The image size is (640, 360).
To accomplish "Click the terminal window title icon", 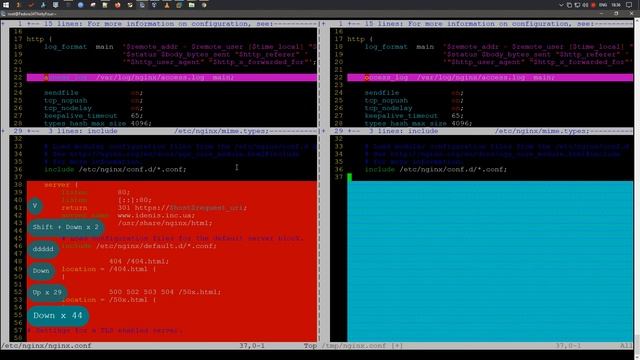I will coord(3,14).
